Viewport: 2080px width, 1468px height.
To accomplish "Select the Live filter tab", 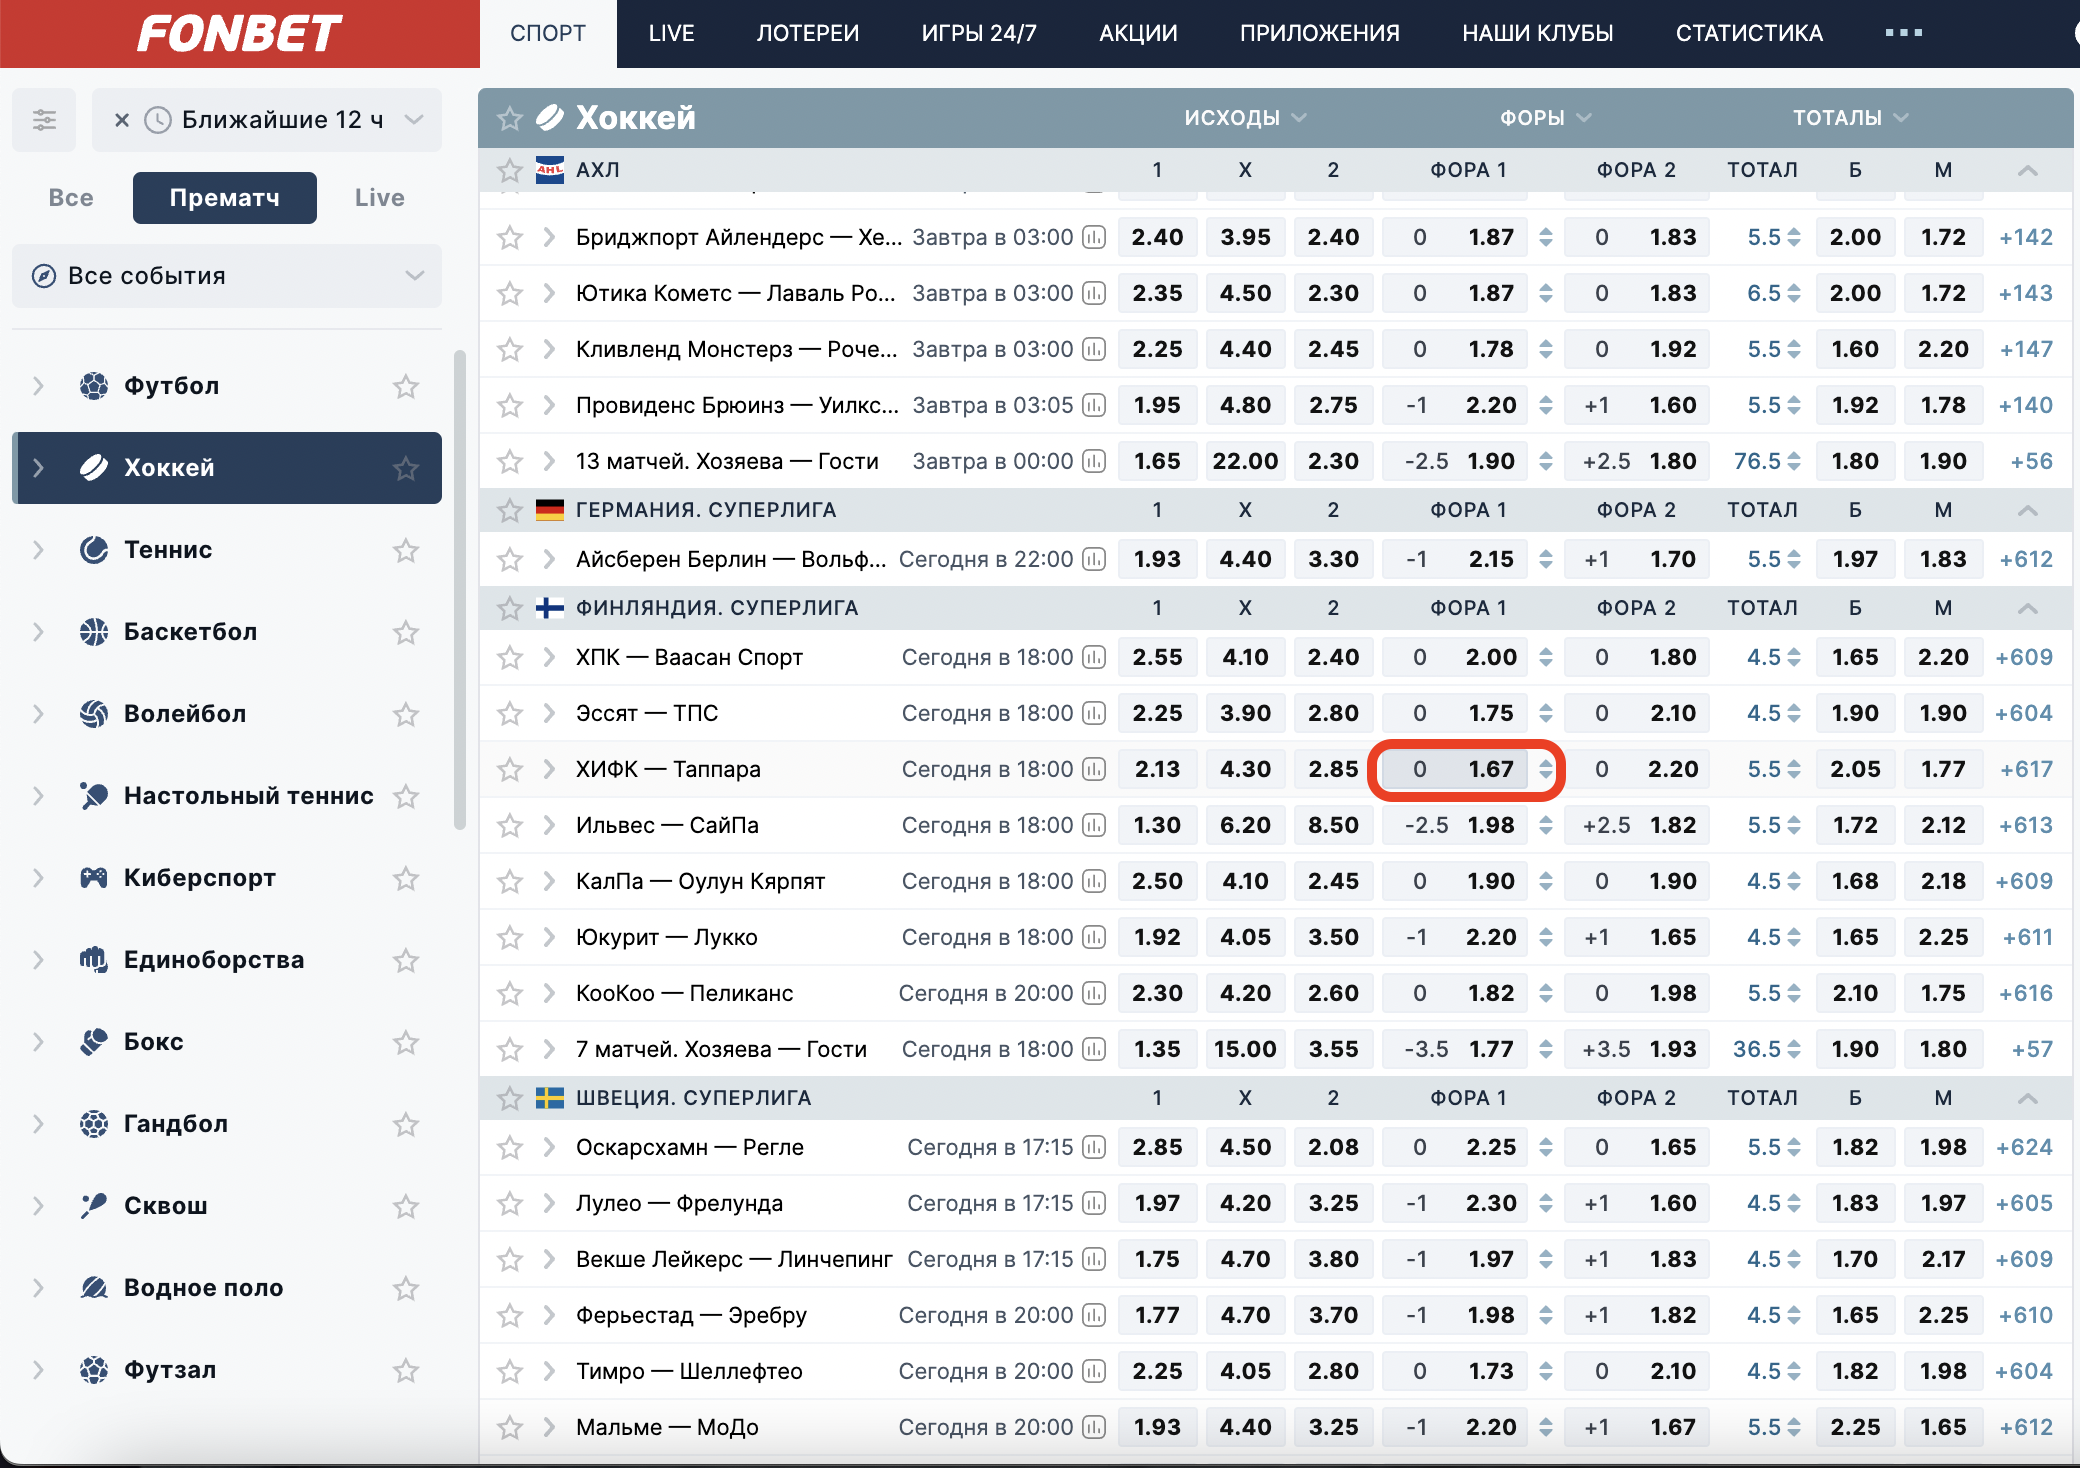I will pyautogui.click(x=380, y=198).
